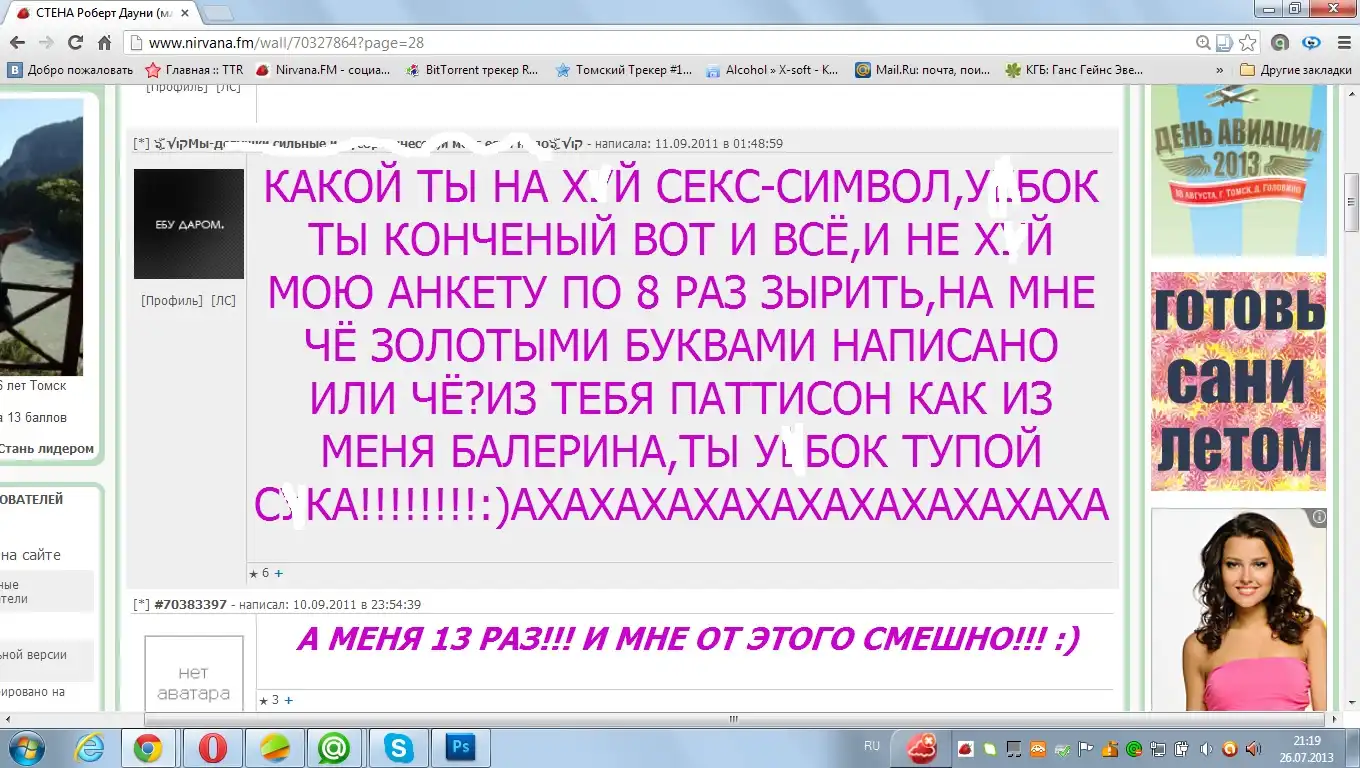The image size is (1360, 768).
Task: Toggle the bookmark star for this page
Action: [1247, 43]
